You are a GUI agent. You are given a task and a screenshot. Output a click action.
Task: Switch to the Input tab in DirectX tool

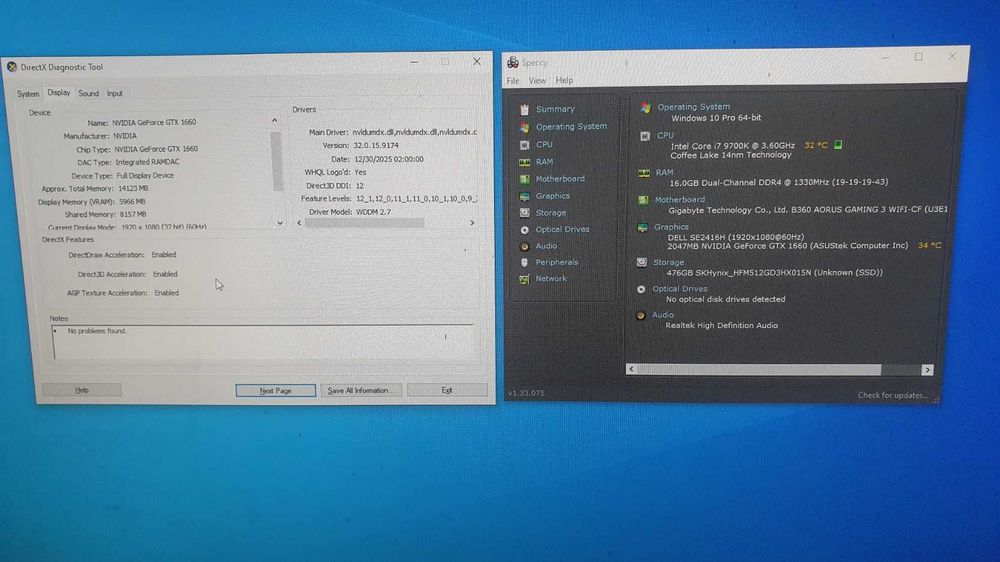pos(114,93)
